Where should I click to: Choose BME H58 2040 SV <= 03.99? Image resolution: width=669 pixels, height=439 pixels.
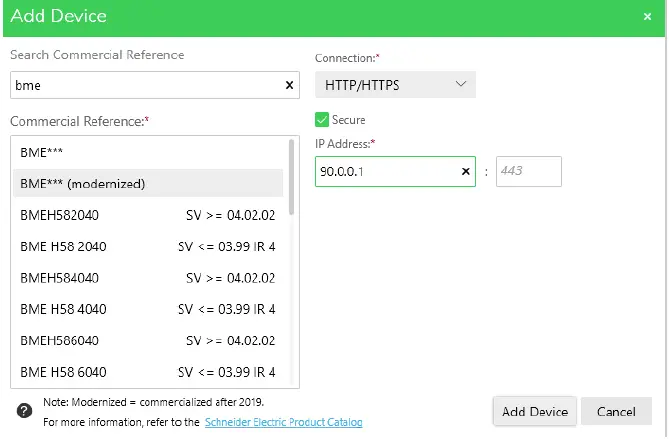coord(148,246)
